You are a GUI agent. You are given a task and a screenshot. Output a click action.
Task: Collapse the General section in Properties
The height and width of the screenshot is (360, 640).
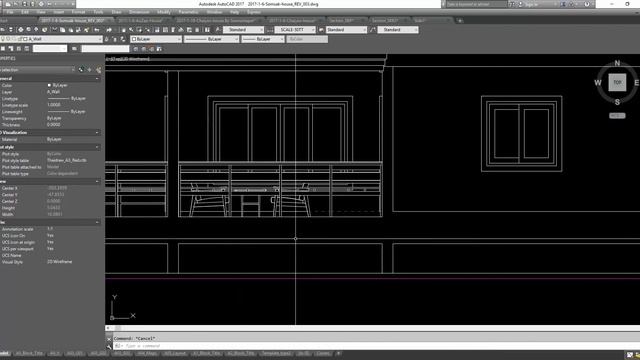point(97,78)
